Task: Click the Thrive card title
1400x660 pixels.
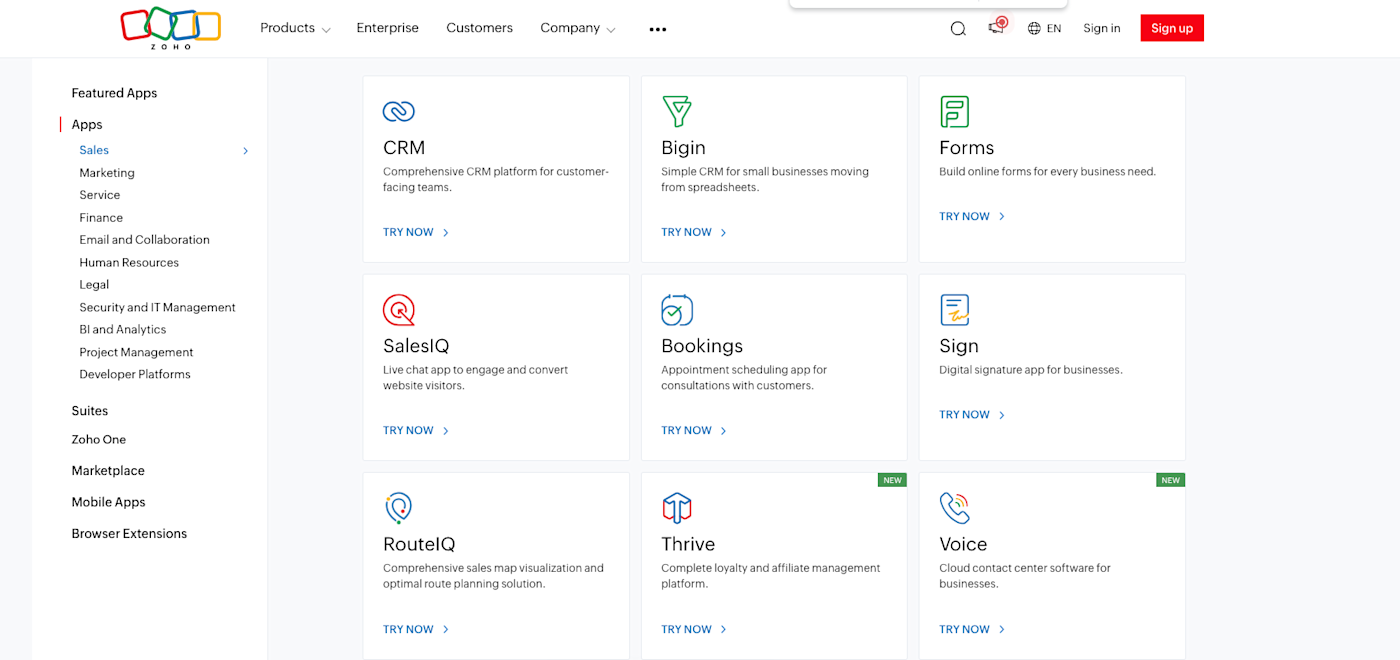Action: coord(688,544)
